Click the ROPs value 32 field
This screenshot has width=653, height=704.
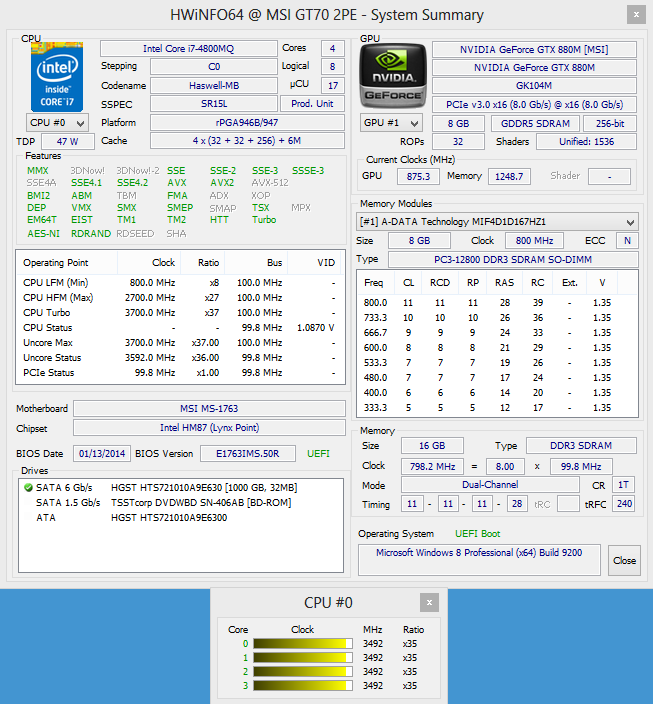pyautogui.click(x=459, y=142)
